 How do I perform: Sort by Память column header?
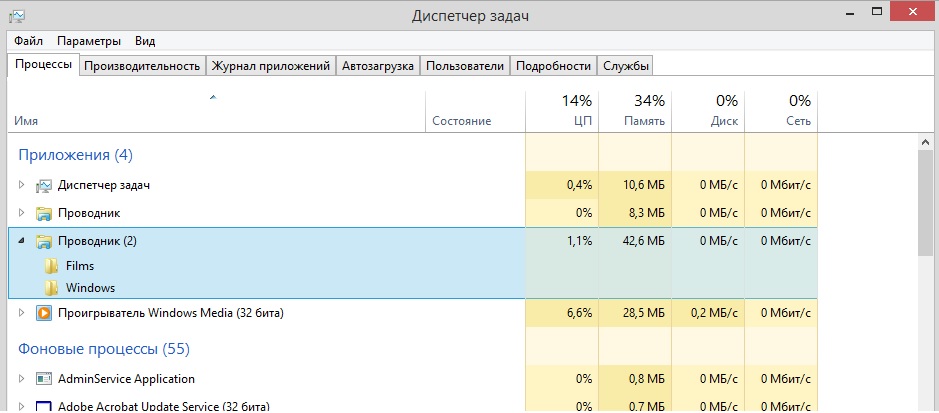coord(635,111)
